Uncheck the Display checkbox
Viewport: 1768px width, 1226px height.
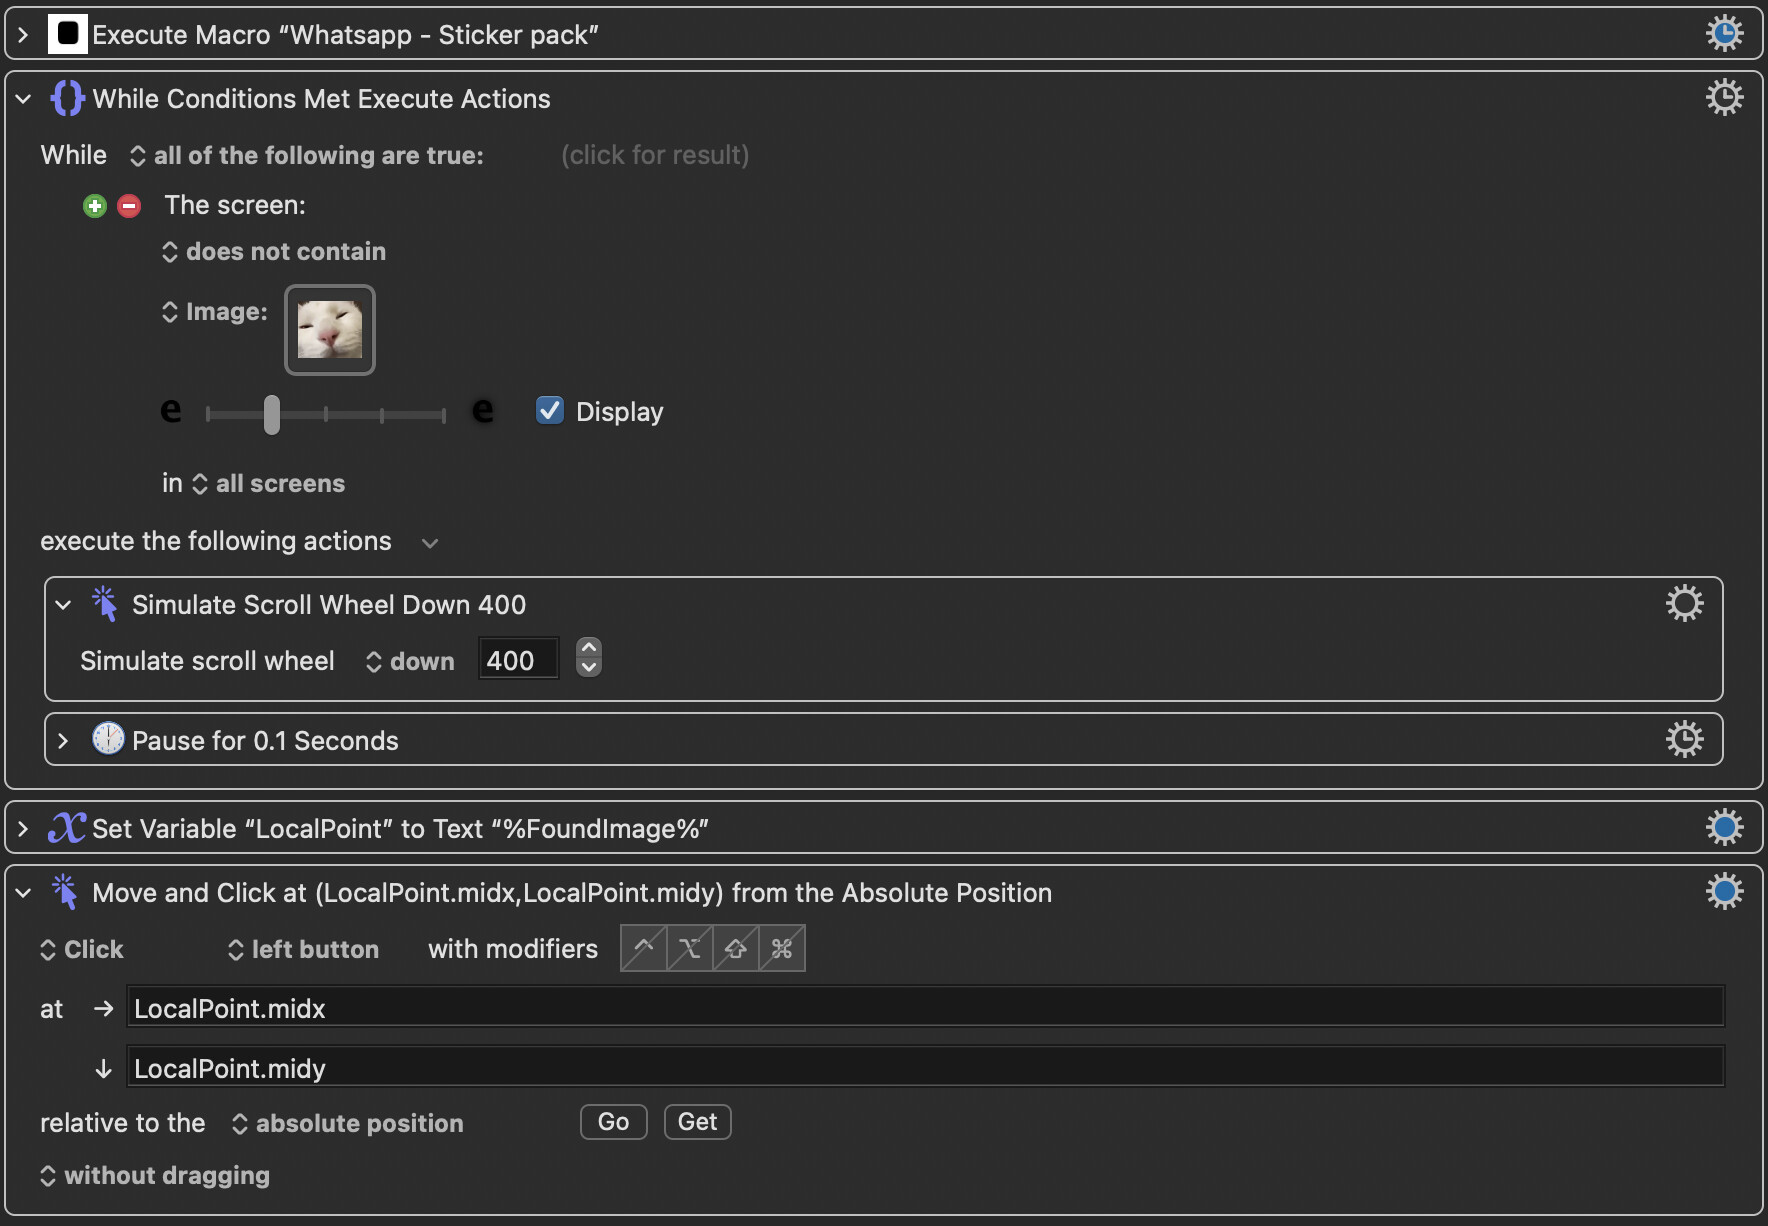click(550, 411)
